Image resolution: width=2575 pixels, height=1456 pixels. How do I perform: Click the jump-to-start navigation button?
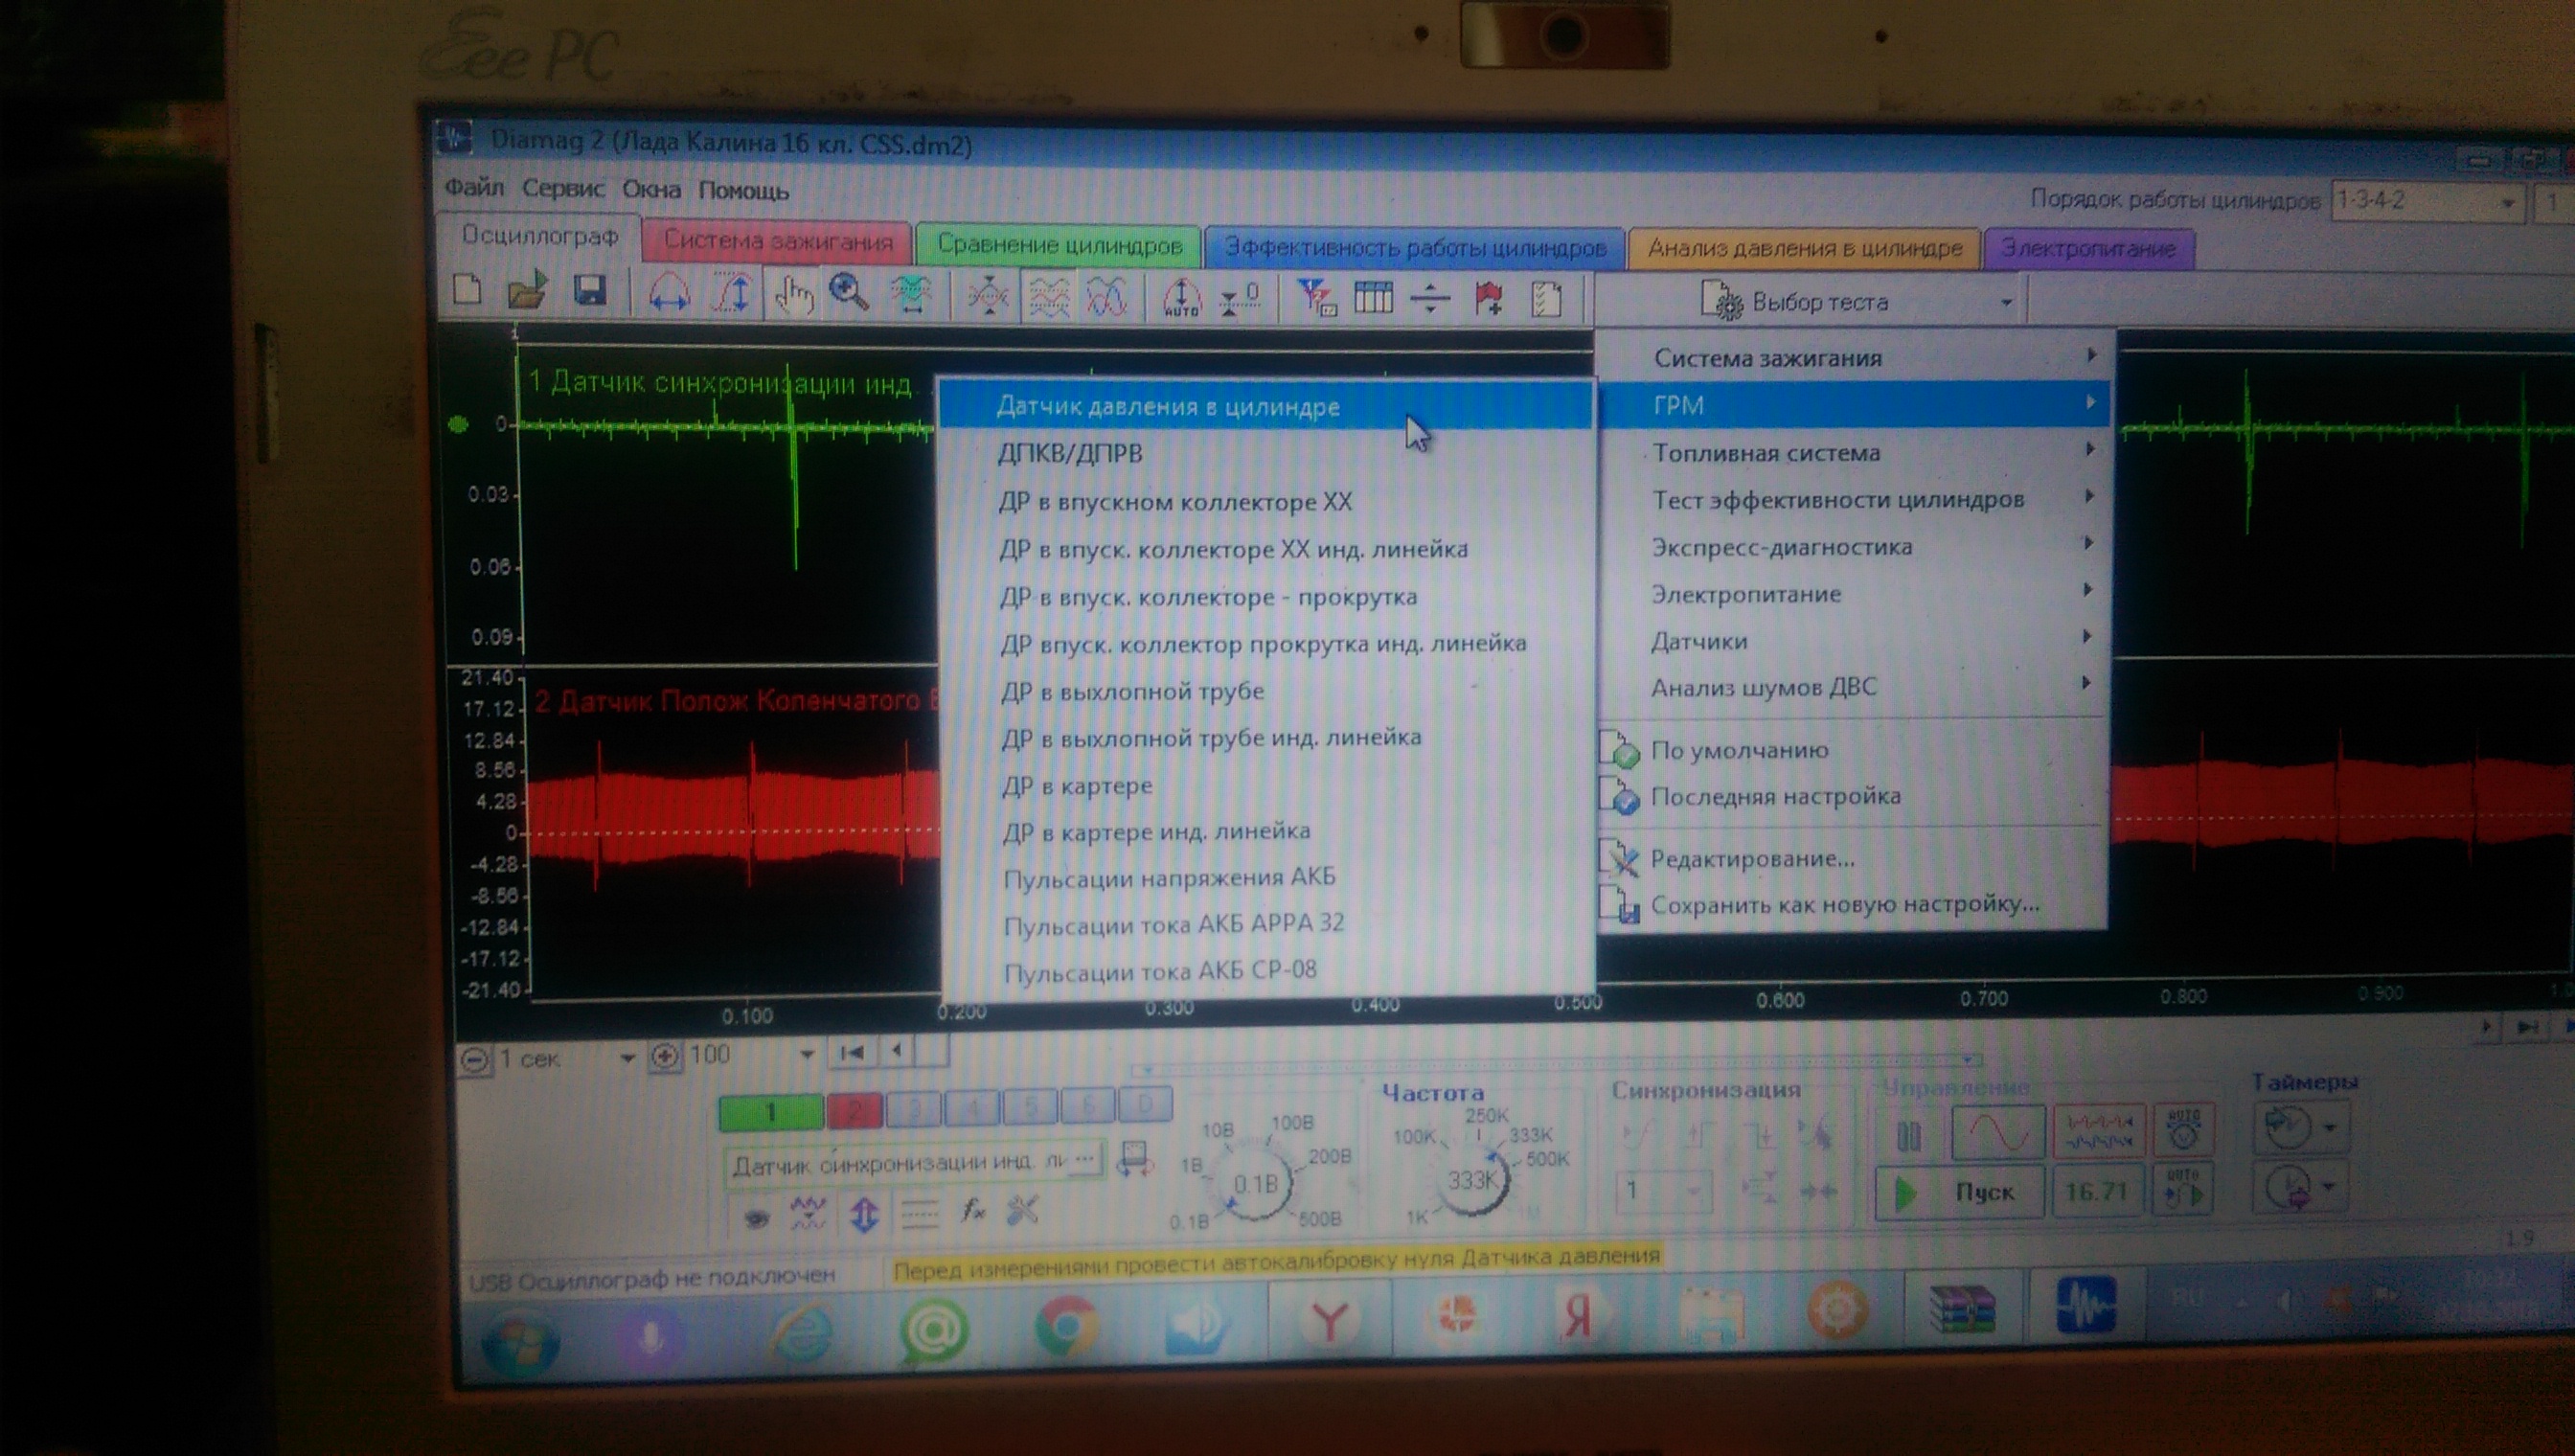click(852, 1052)
